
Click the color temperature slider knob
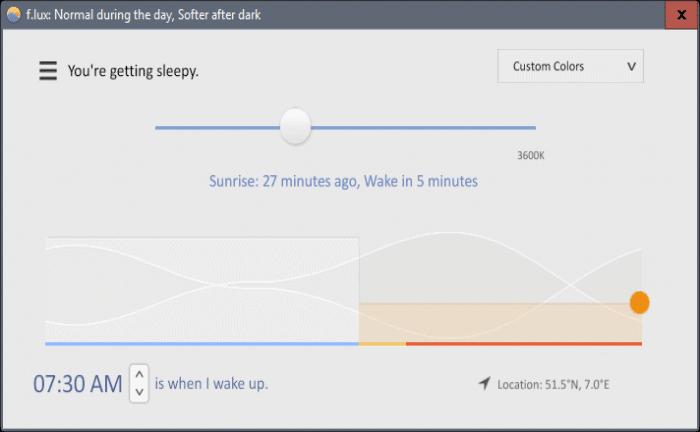(x=295, y=126)
